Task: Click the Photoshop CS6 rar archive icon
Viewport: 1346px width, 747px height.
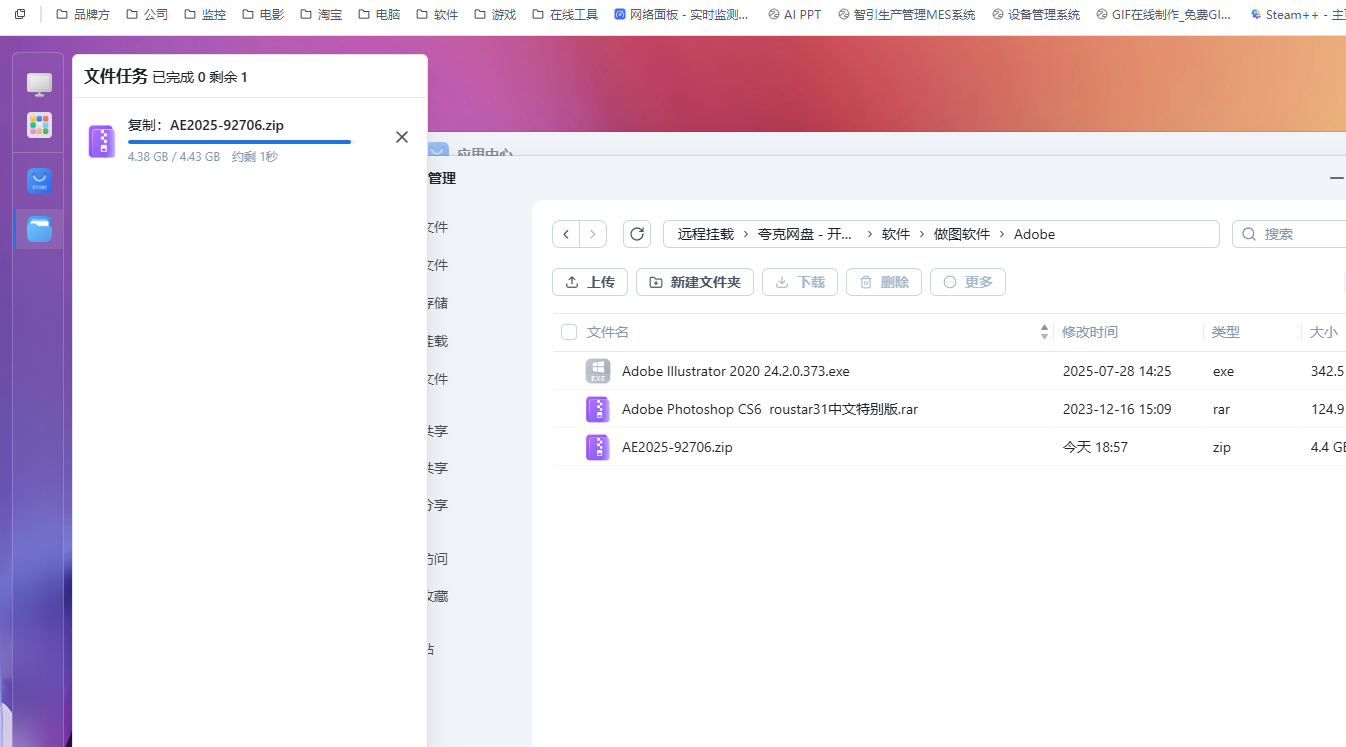Action: 598,409
